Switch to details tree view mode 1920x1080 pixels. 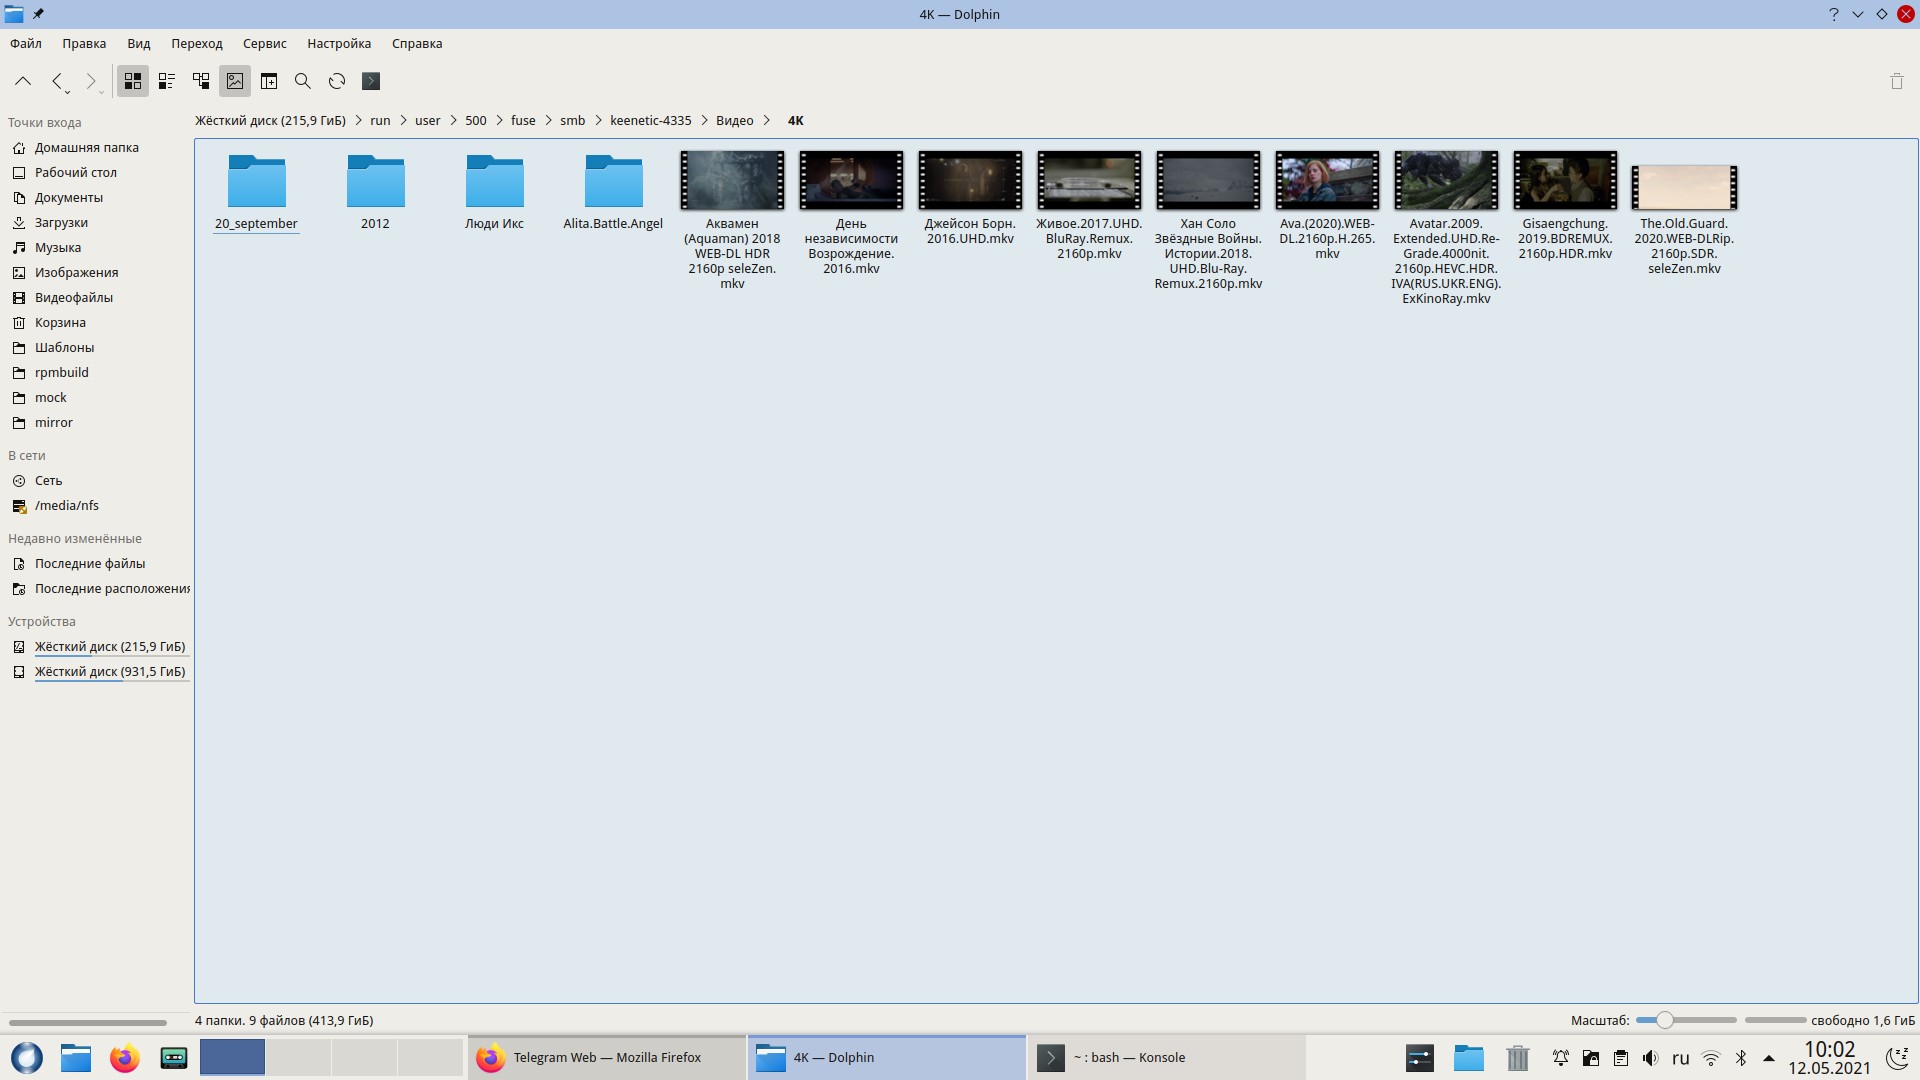[x=201, y=81]
